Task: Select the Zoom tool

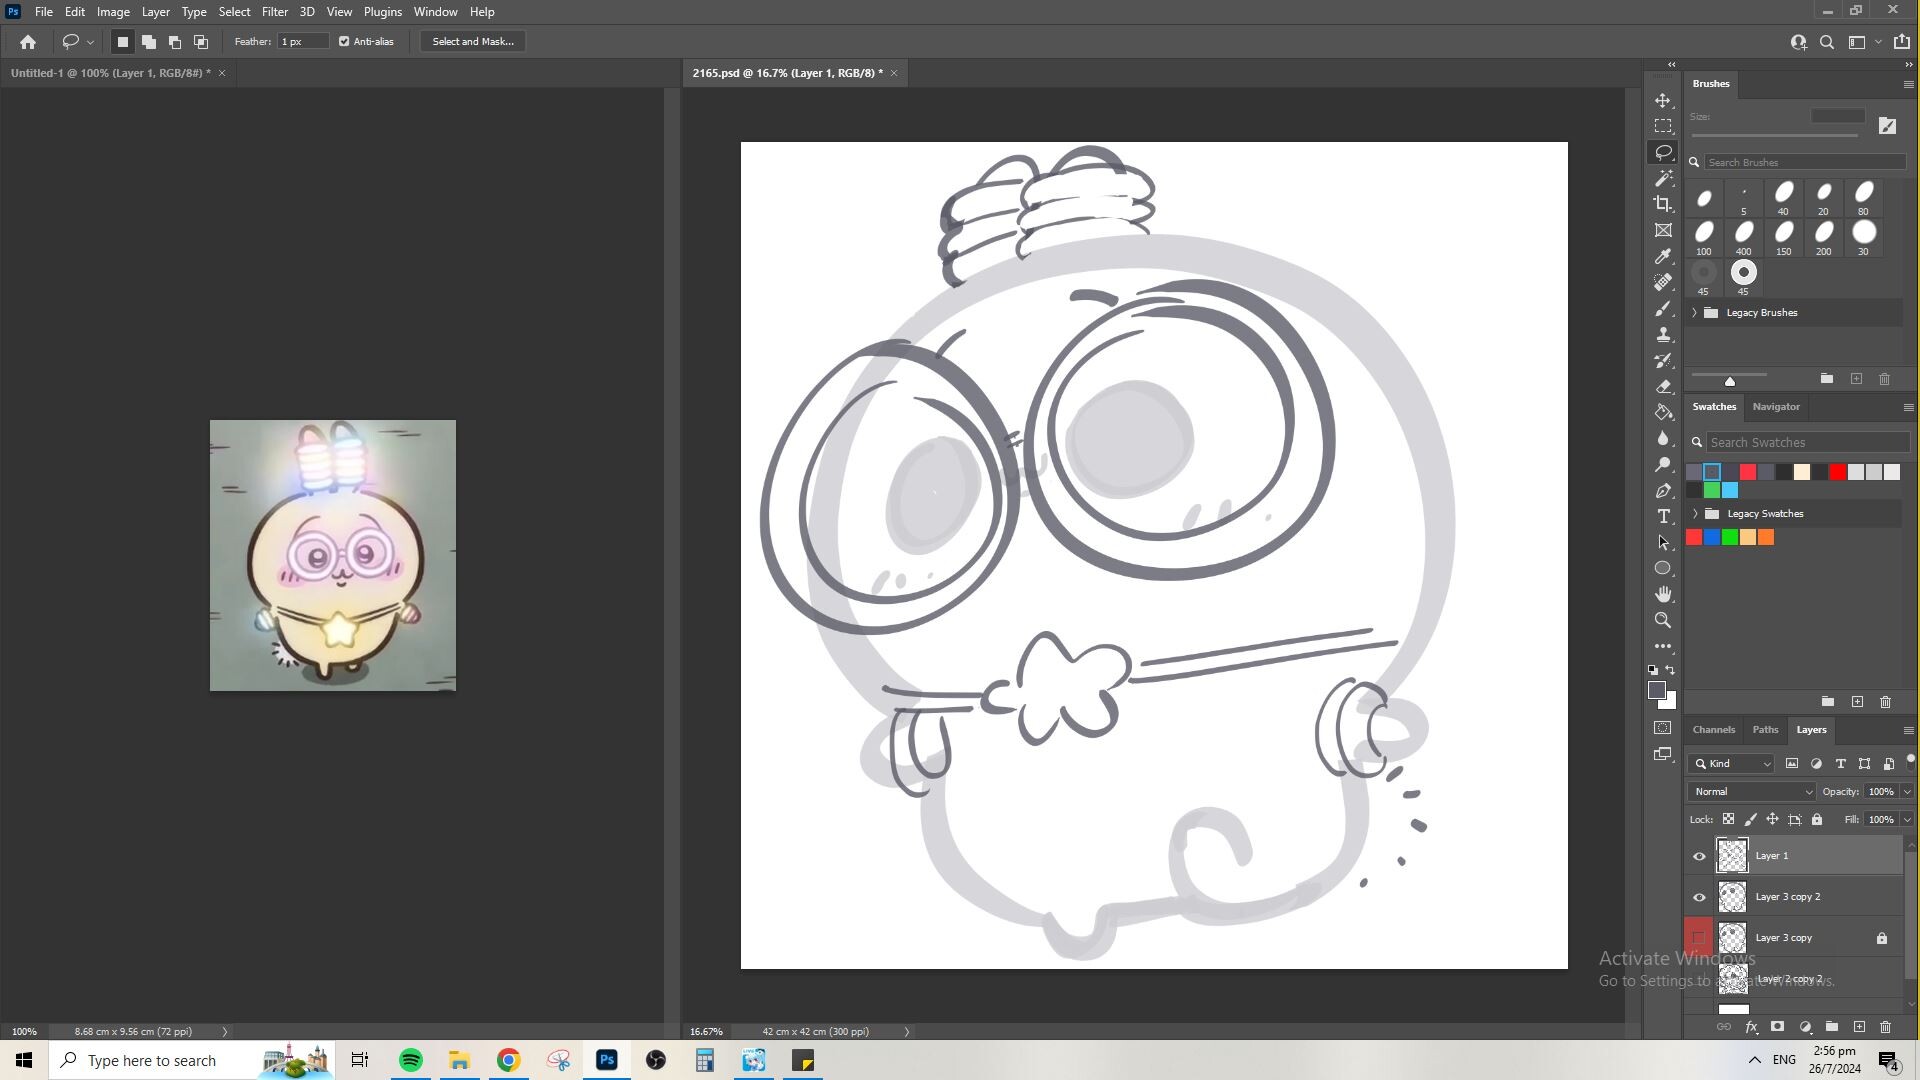Action: 1663,621
